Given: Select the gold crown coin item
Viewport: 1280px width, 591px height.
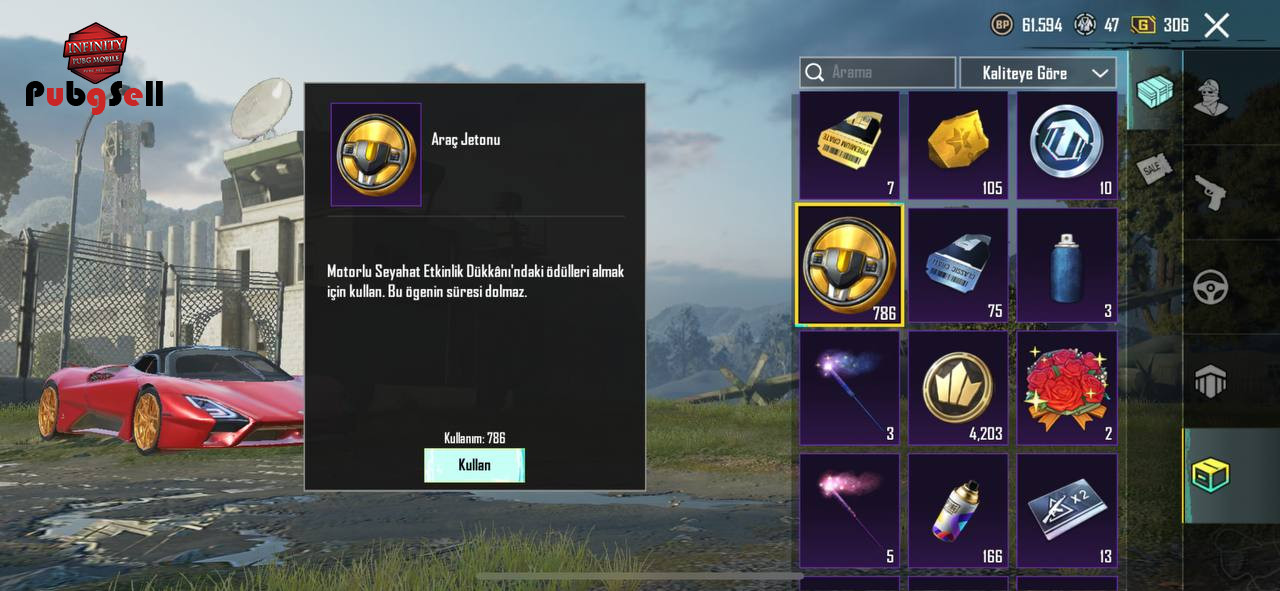Looking at the screenshot, I should click(958, 388).
